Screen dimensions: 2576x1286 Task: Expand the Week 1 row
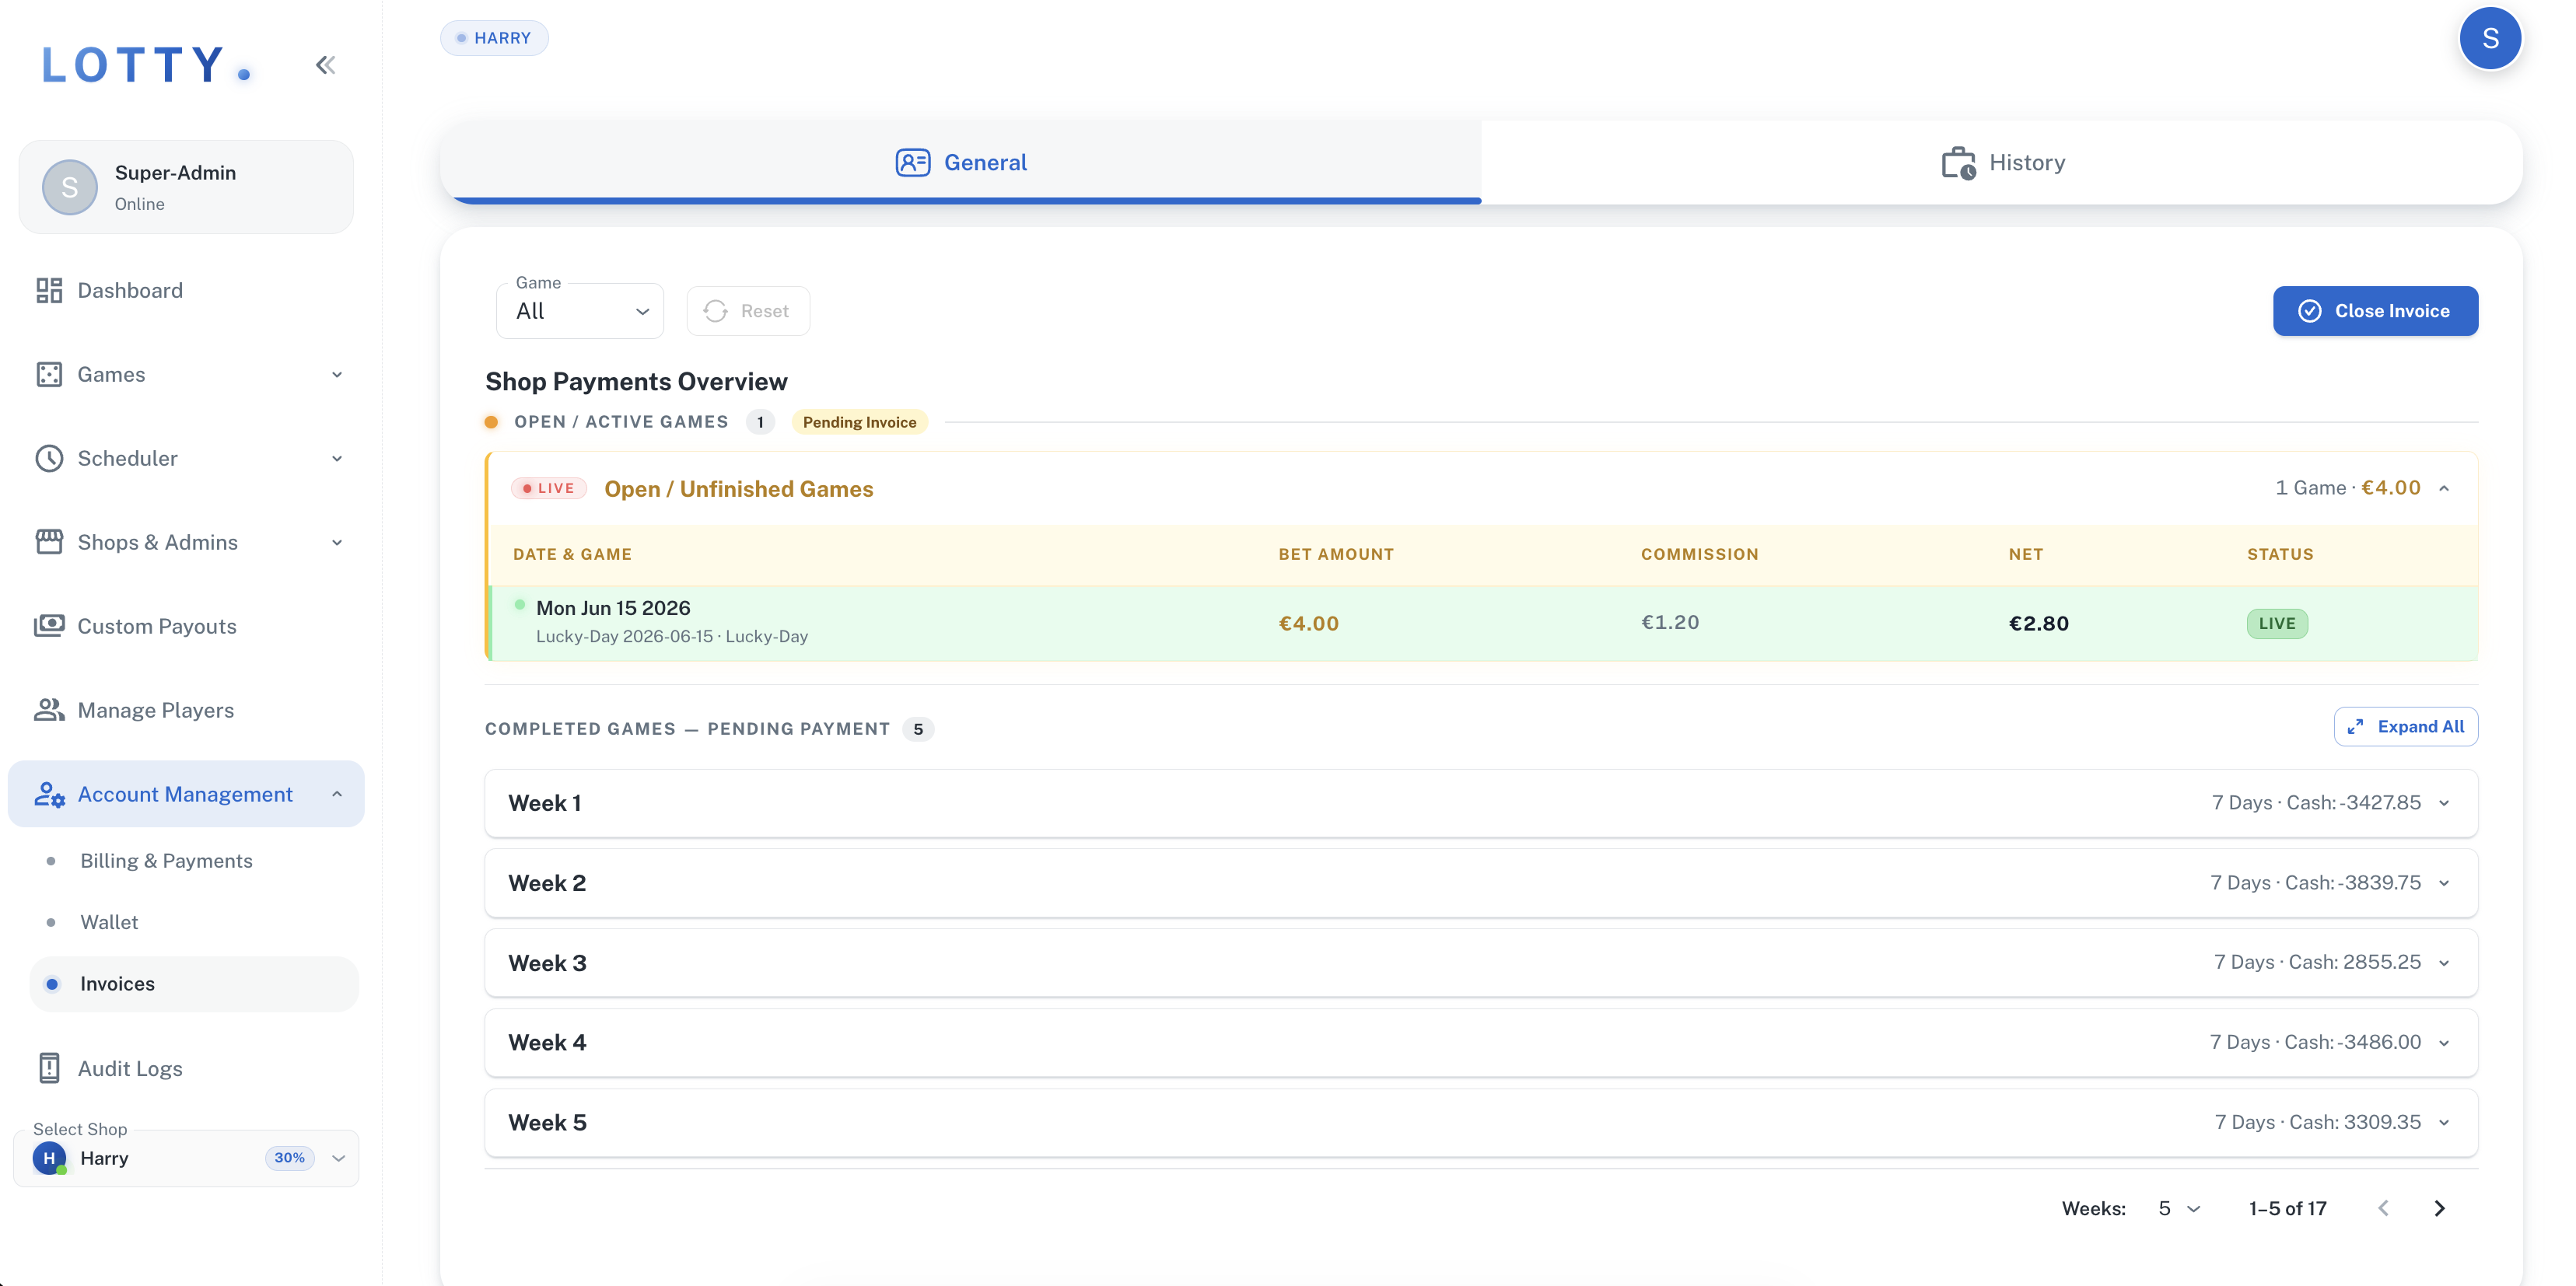tap(1481, 803)
